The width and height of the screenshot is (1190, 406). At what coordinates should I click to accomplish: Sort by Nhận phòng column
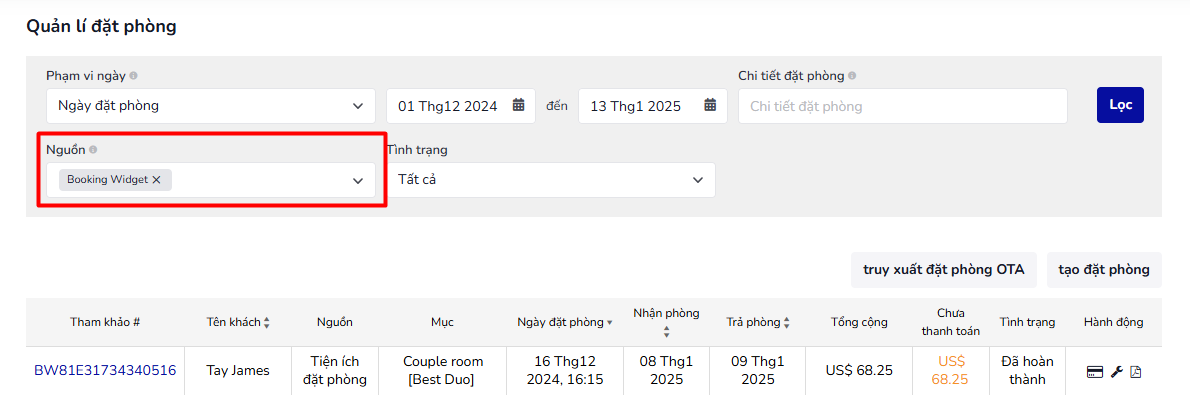[x=666, y=332]
